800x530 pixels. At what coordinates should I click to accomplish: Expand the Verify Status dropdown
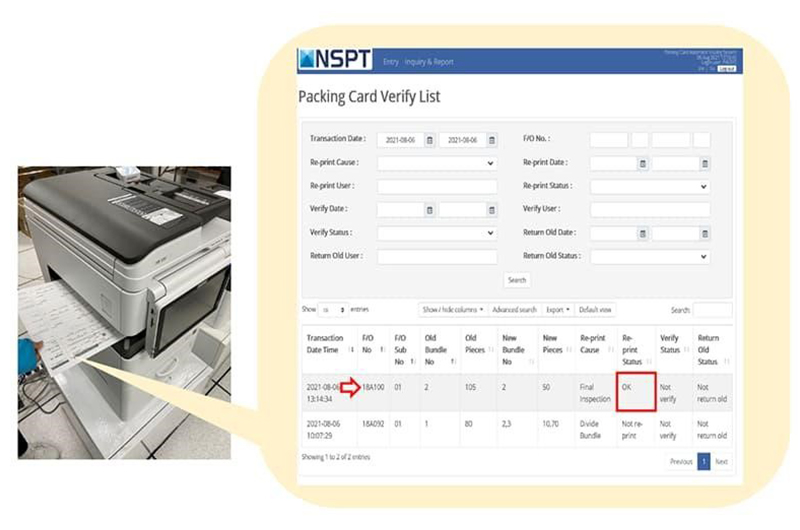coord(437,233)
